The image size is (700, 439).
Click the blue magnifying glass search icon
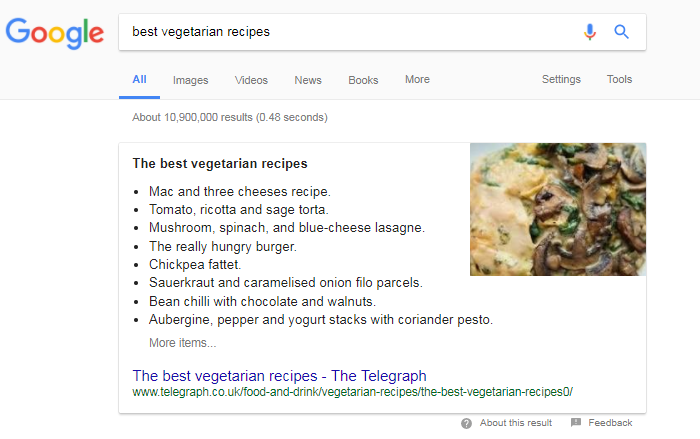[x=621, y=32]
